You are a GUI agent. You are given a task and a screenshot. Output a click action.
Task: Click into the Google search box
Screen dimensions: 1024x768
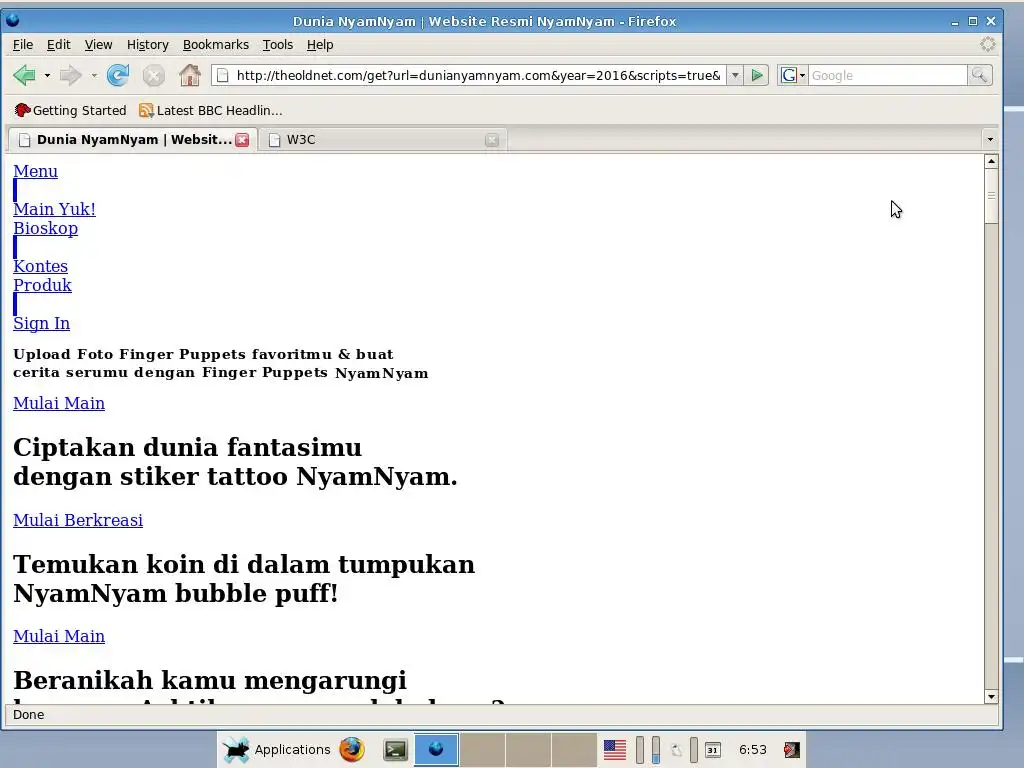tap(888, 76)
